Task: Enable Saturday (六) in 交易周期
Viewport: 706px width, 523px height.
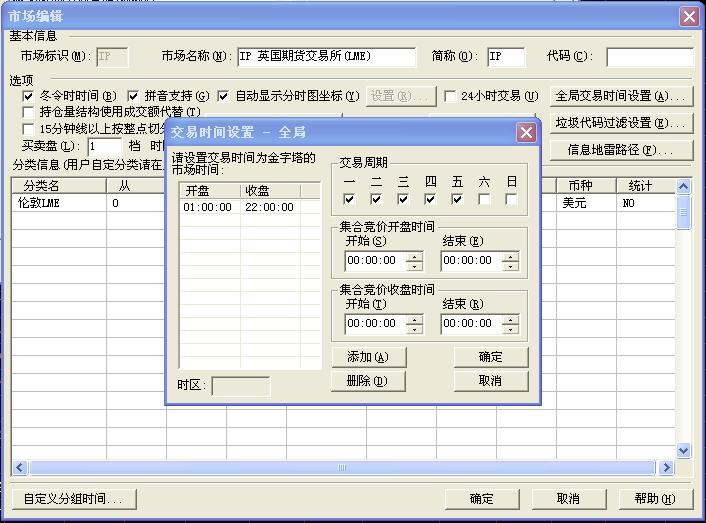Action: point(484,200)
